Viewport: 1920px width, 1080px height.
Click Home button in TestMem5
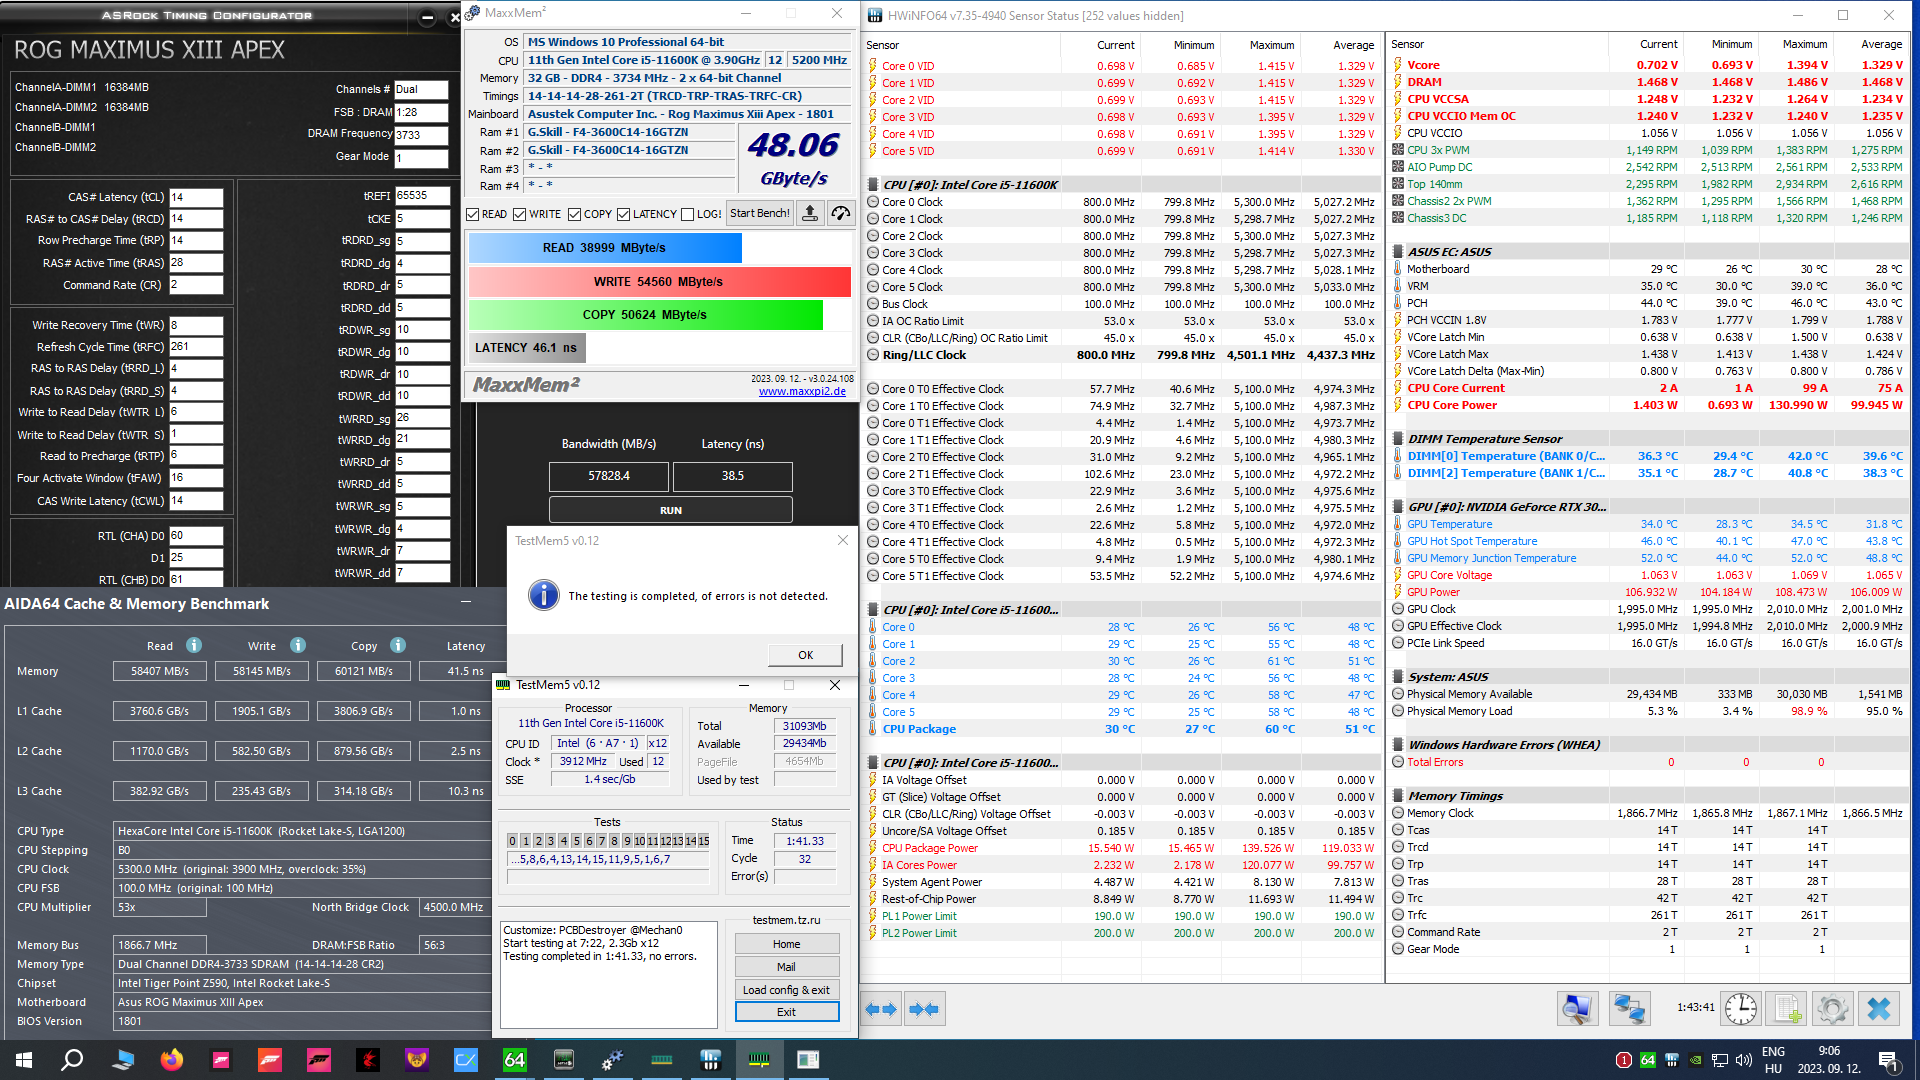click(x=787, y=944)
